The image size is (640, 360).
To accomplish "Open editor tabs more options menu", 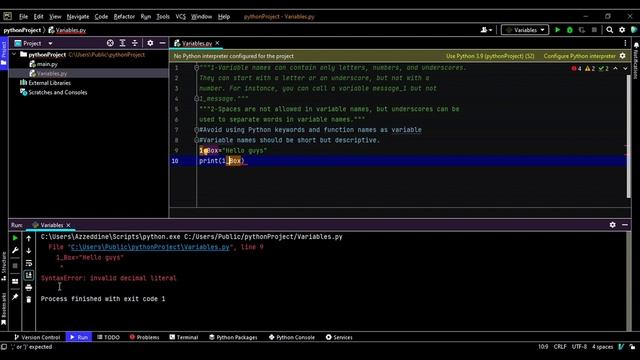I will [x=625, y=43].
